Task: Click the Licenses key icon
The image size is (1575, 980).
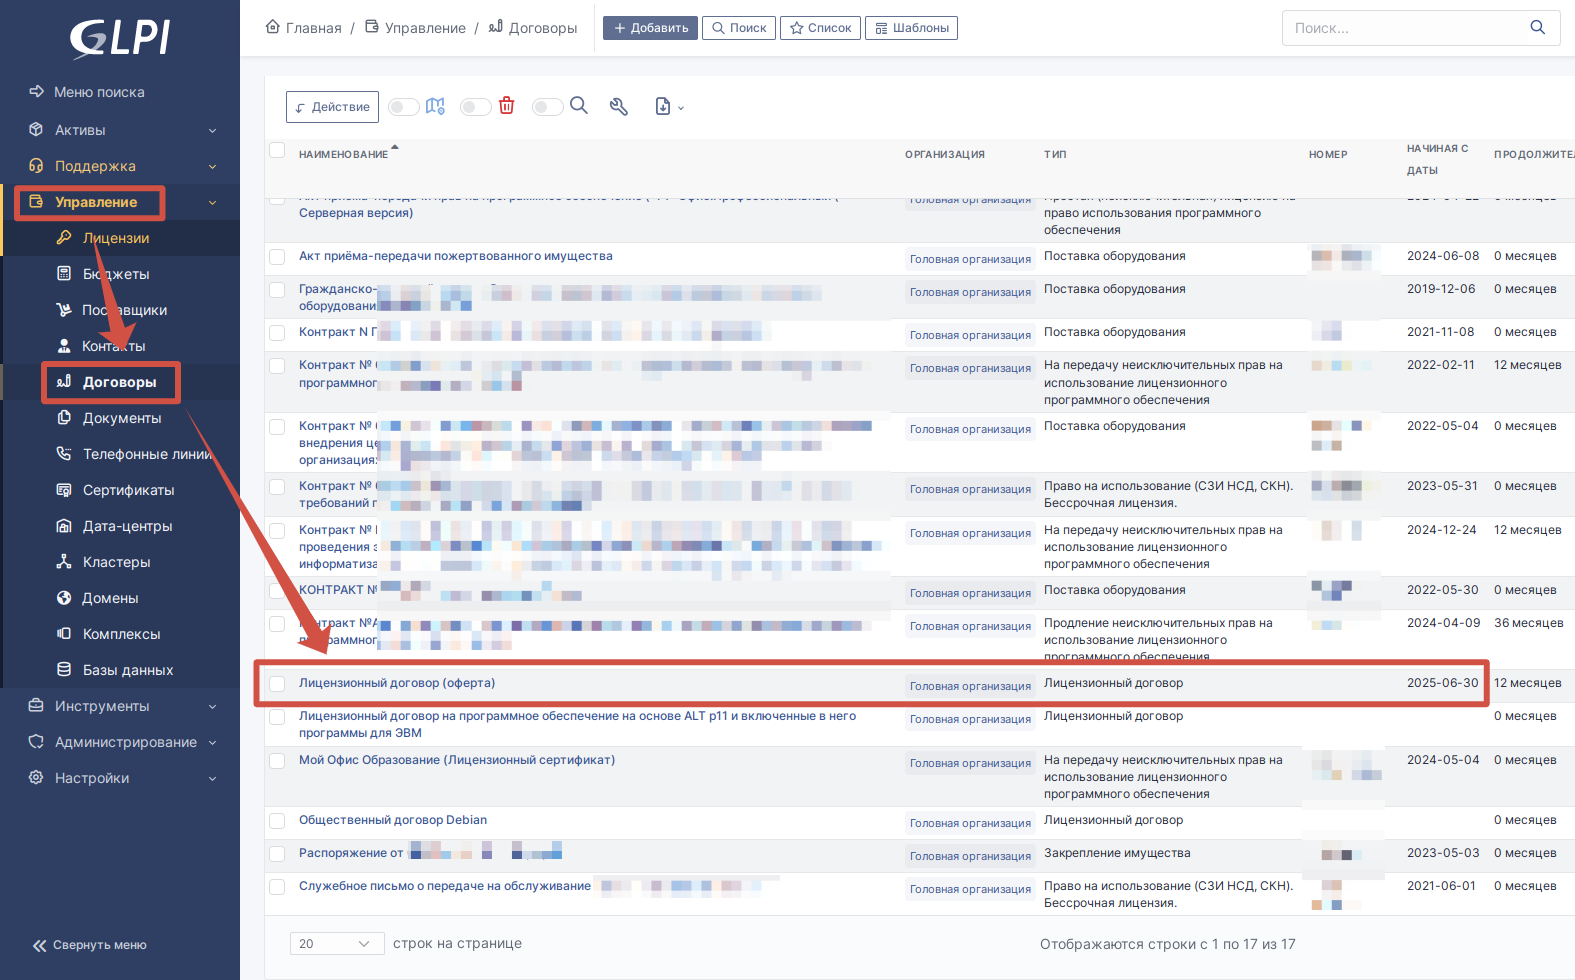Action: (x=64, y=238)
